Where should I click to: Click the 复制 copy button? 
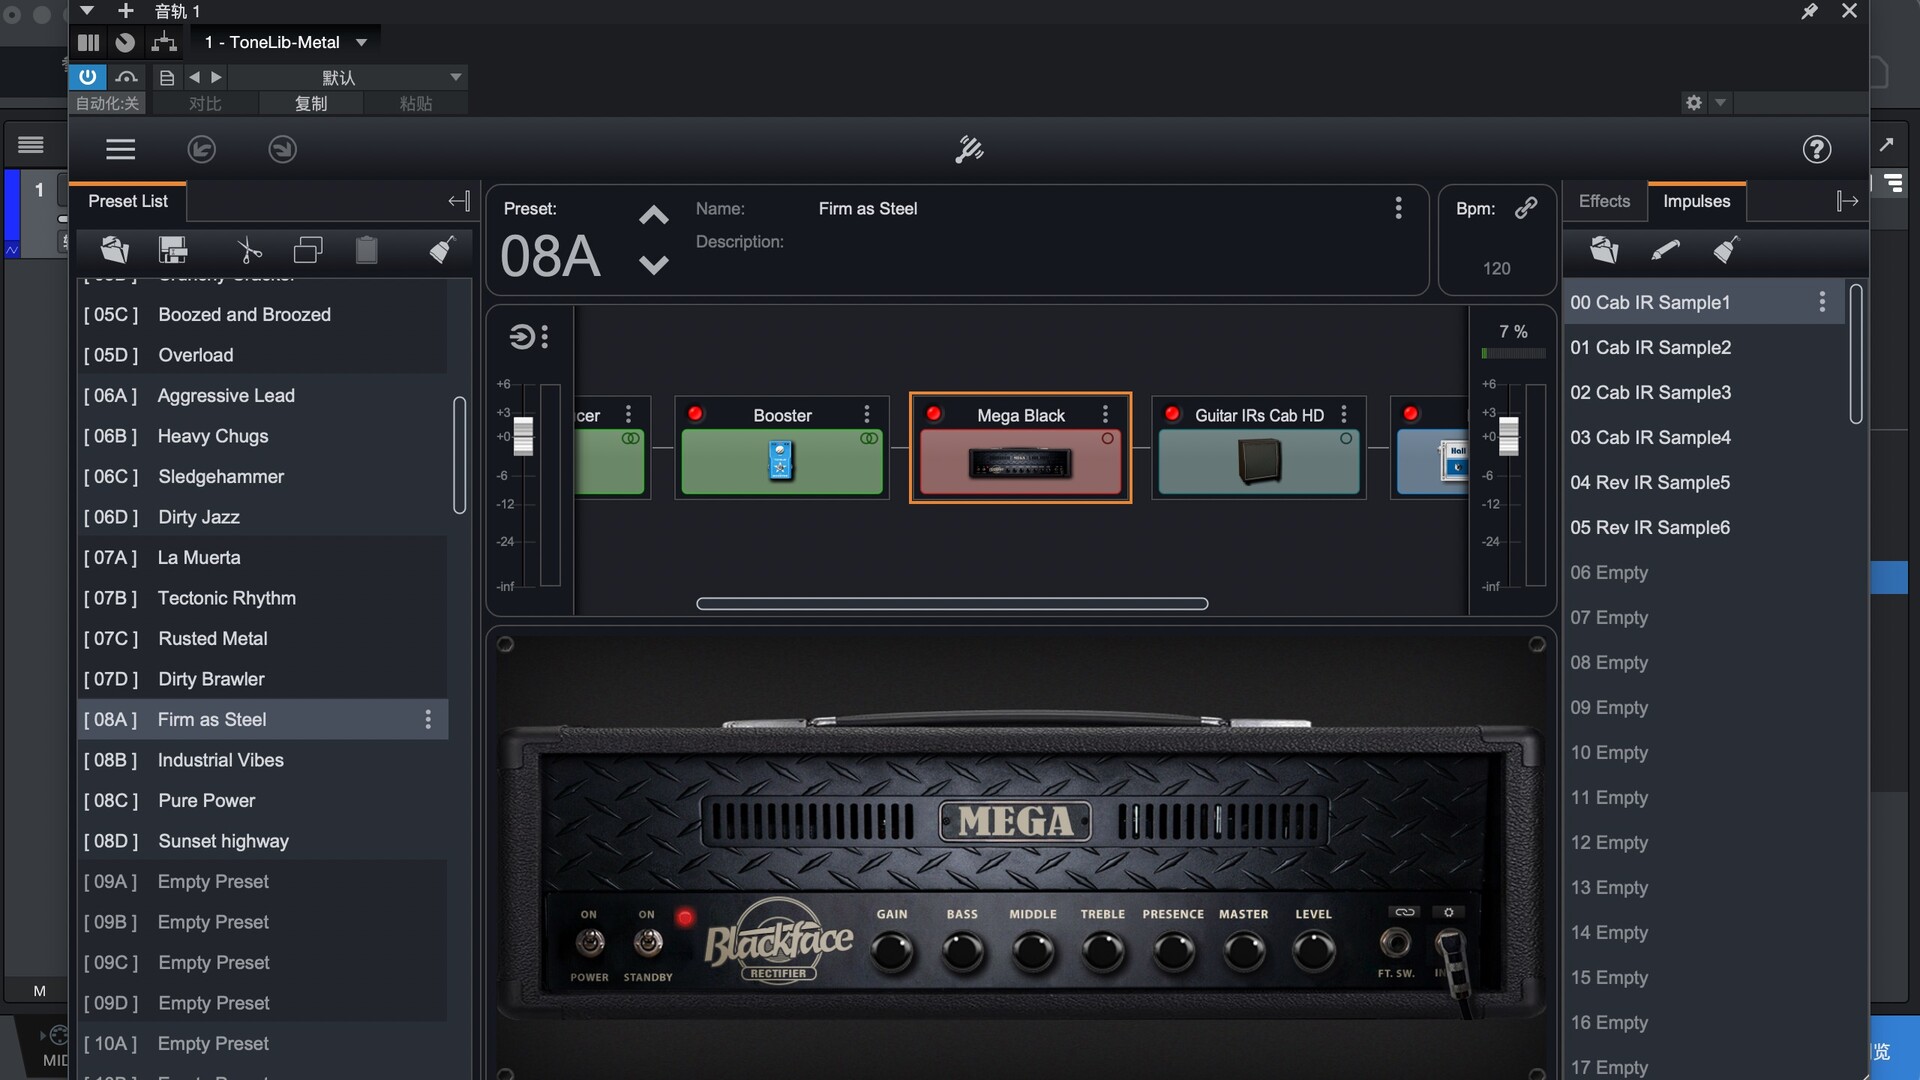pos(311,103)
